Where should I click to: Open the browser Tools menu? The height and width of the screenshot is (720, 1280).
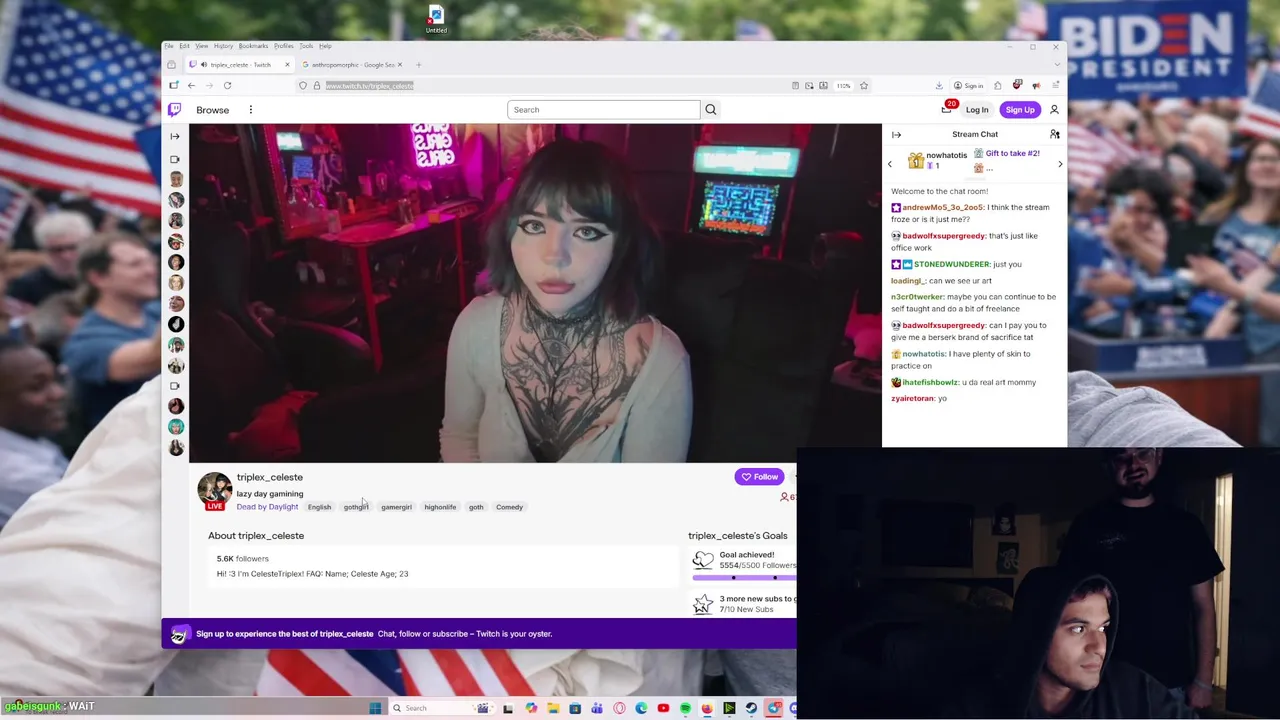tap(306, 46)
